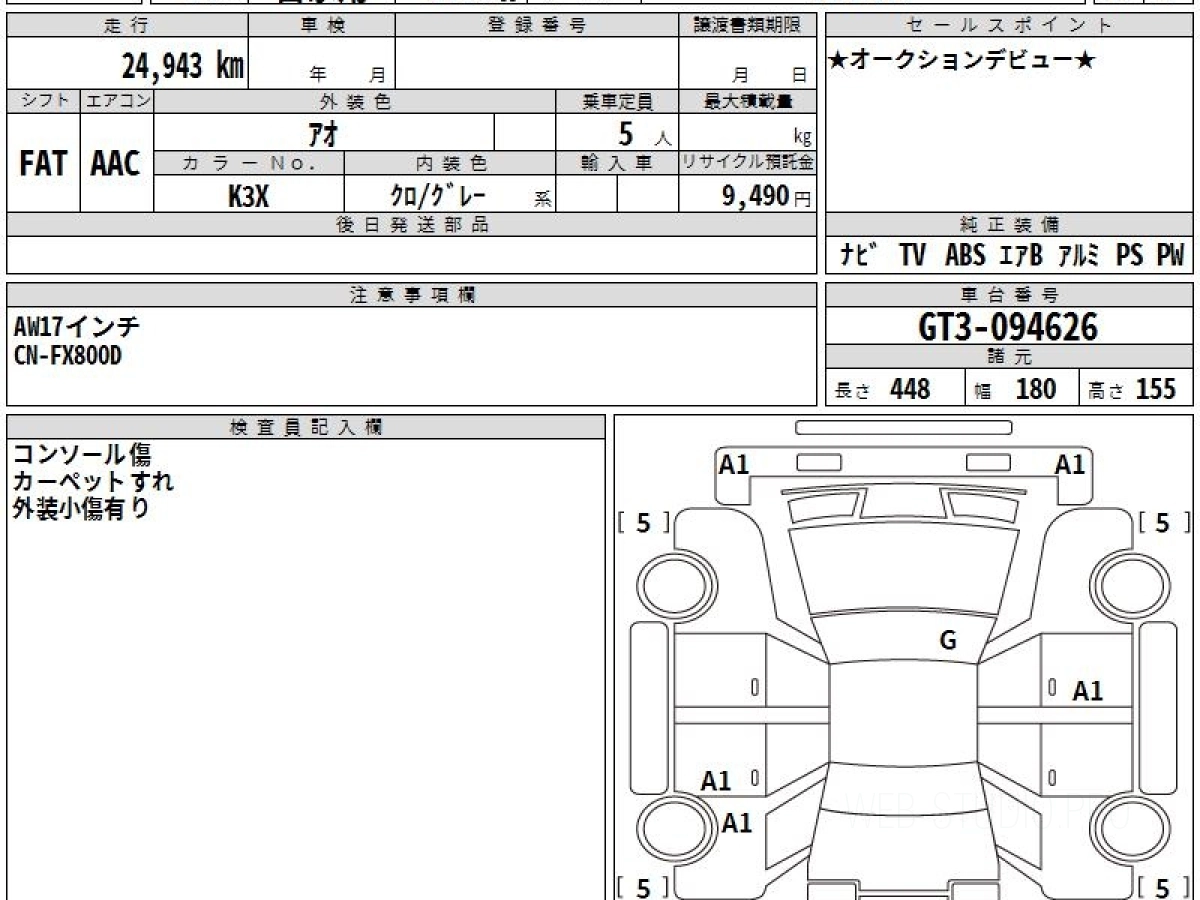Image resolution: width=1200 pixels, height=900 pixels.
Task: Select the TV equipment label
Action: pos(911,256)
